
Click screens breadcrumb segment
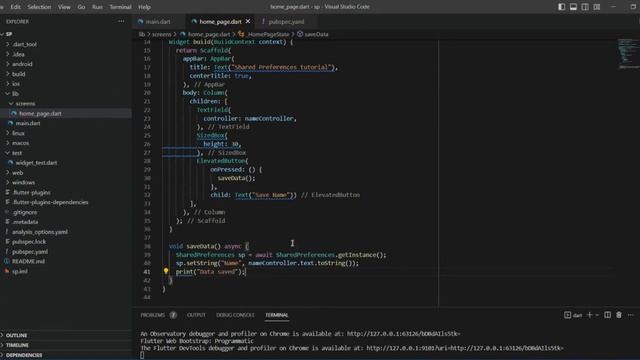(162, 34)
